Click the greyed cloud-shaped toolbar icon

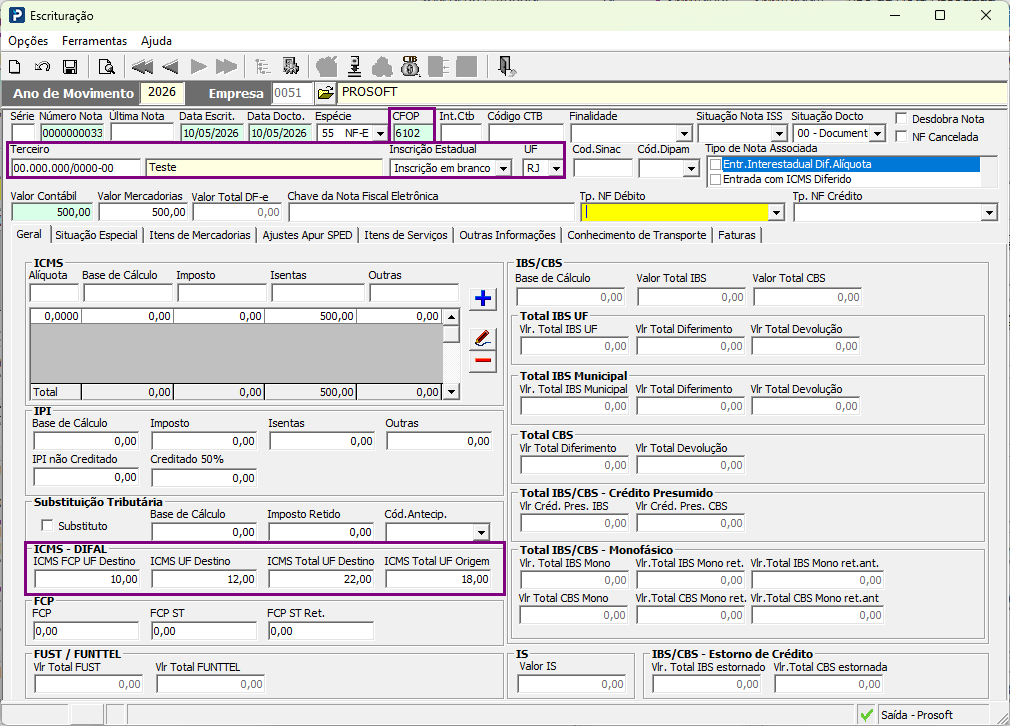pyautogui.click(x=382, y=66)
